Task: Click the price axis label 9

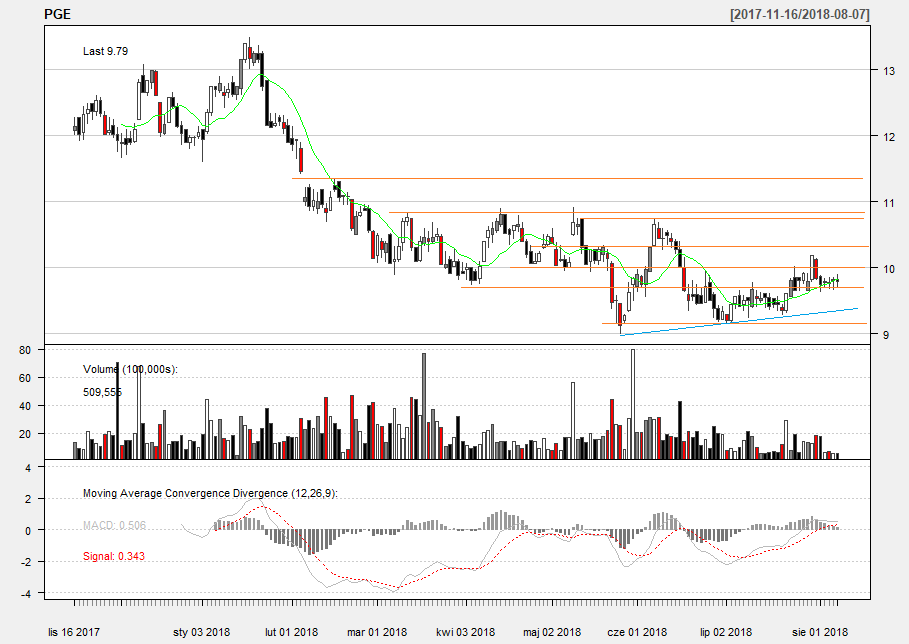Action: 886,334
